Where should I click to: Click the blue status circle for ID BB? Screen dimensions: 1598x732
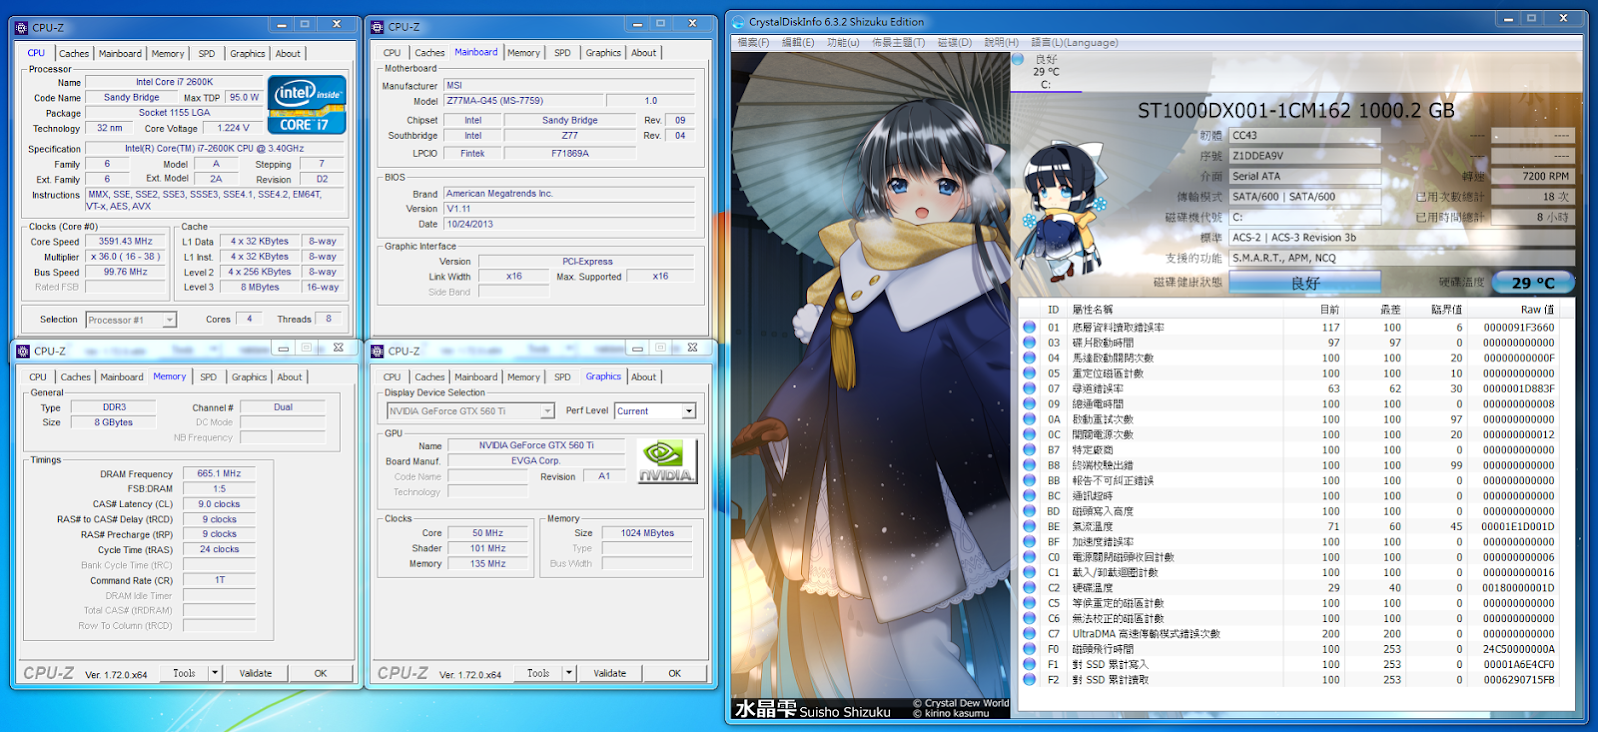pos(1029,480)
